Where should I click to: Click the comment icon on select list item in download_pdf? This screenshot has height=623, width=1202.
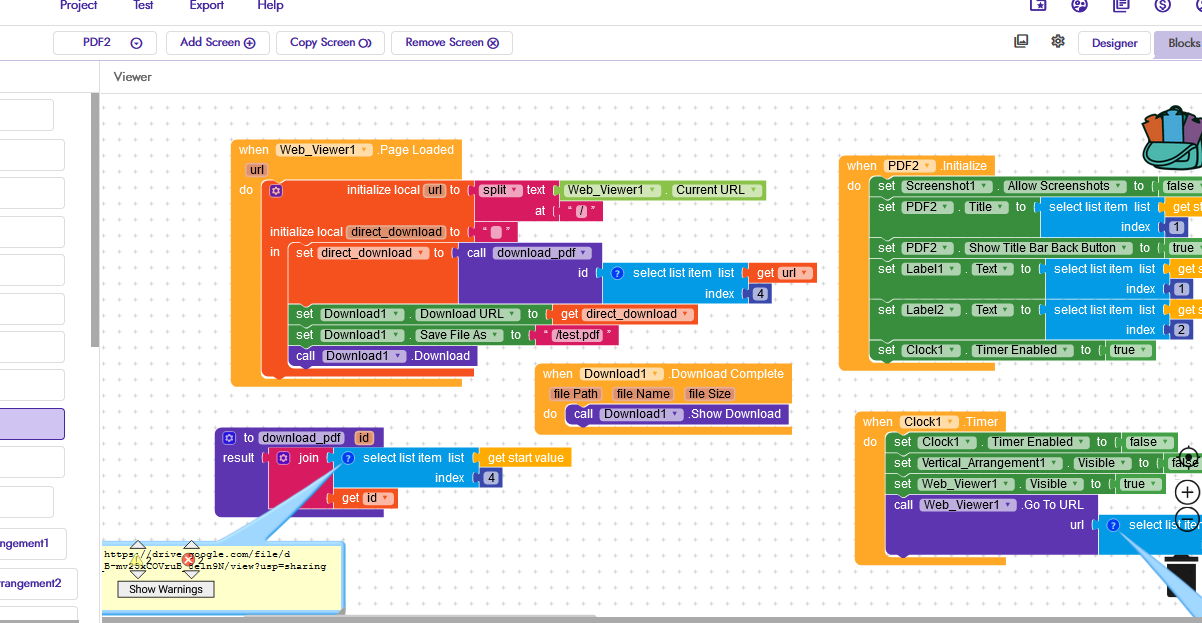point(348,458)
